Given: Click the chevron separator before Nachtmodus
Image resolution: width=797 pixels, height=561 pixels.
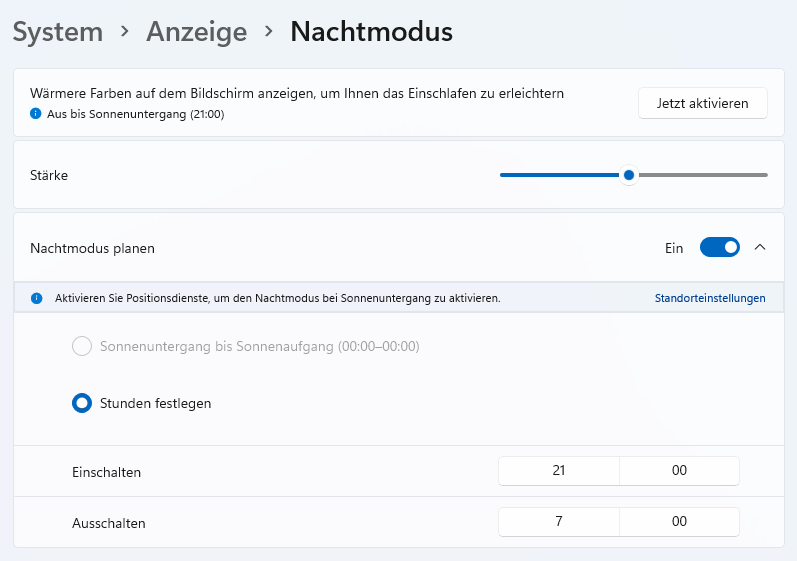Looking at the screenshot, I should tap(268, 32).
